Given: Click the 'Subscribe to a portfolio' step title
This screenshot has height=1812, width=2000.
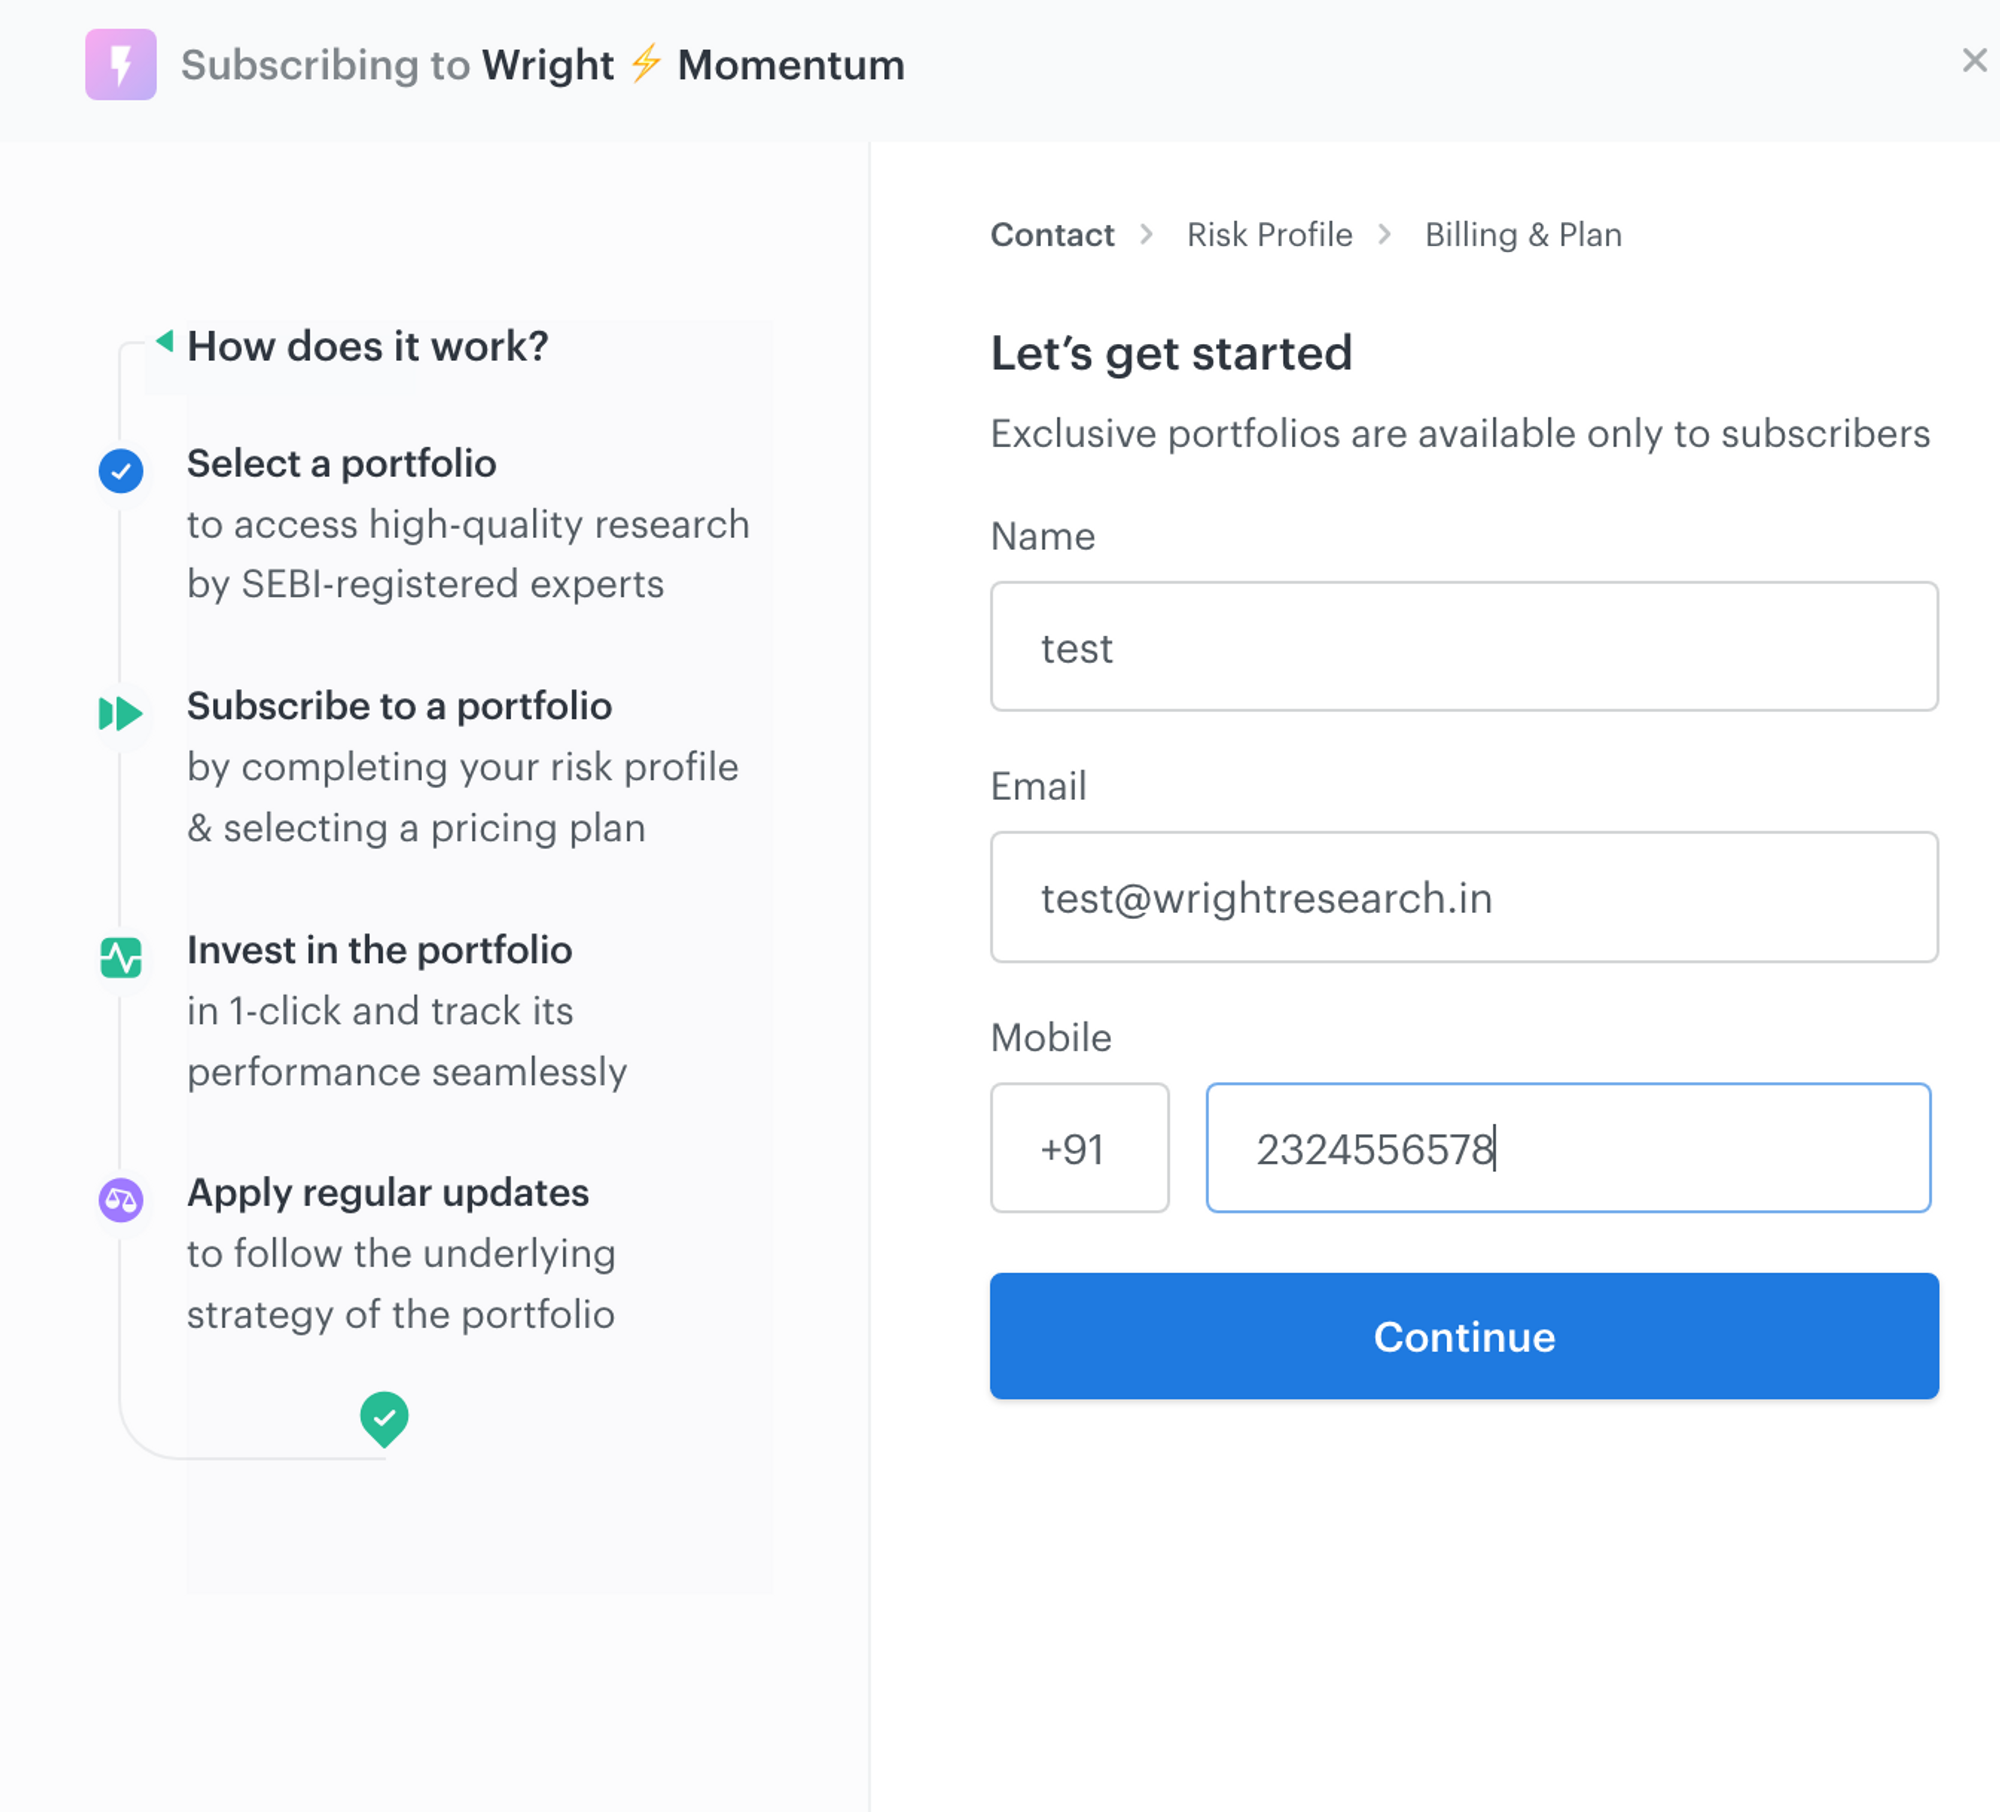Looking at the screenshot, I should click(x=399, y=706).
